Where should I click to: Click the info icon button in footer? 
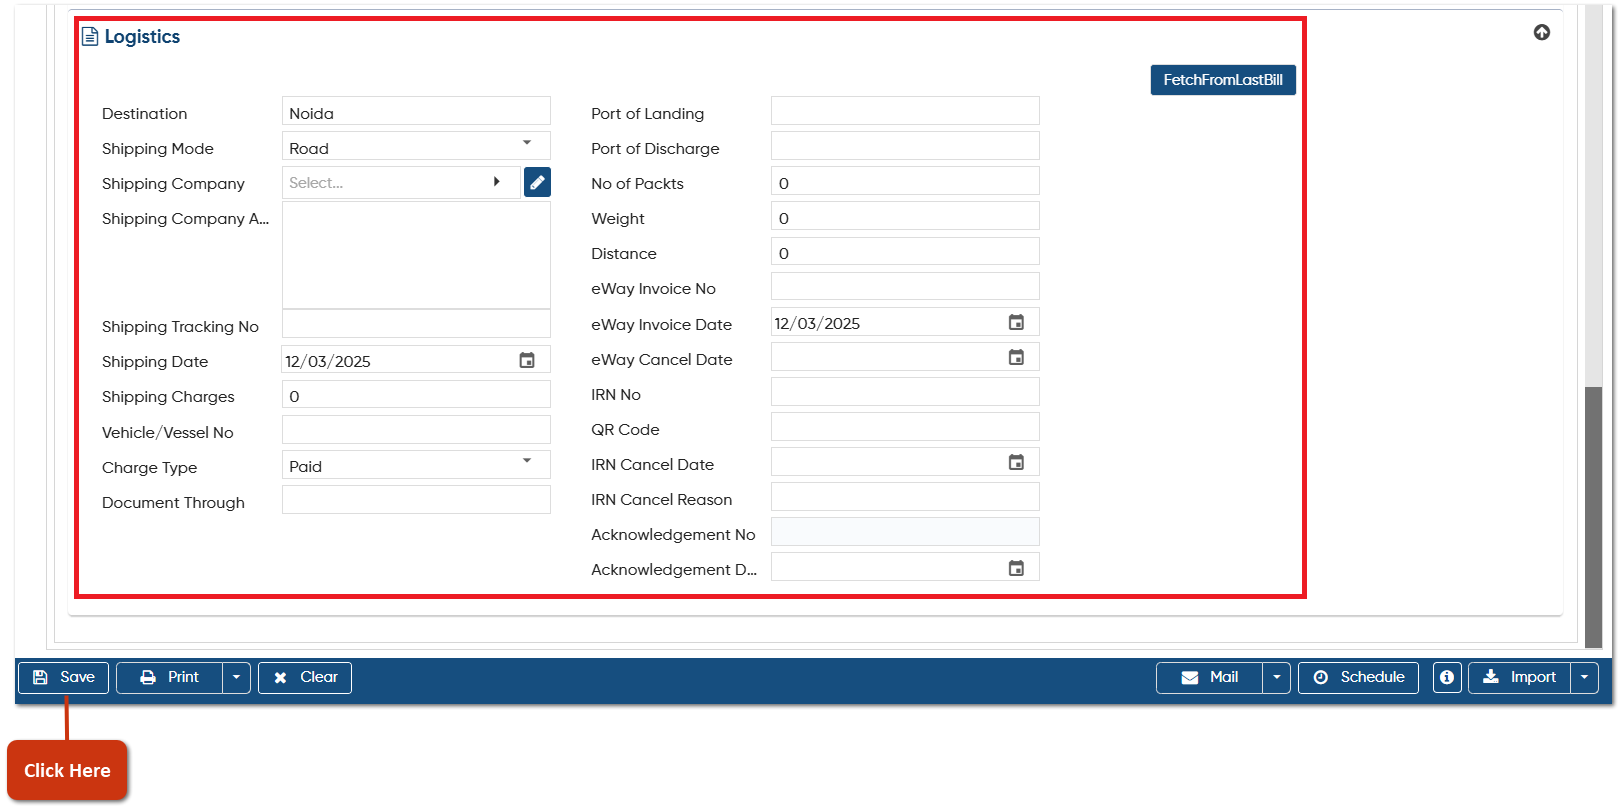click(1447, 677)
